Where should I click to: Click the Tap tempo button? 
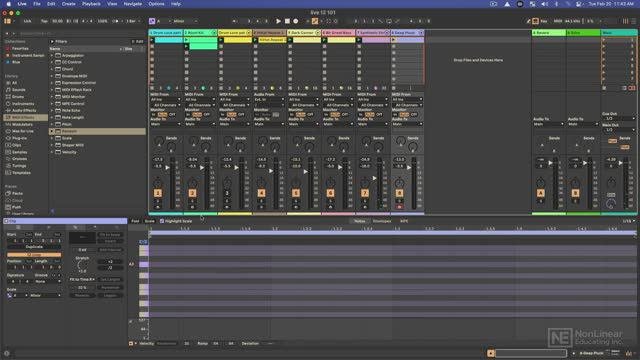44,21
